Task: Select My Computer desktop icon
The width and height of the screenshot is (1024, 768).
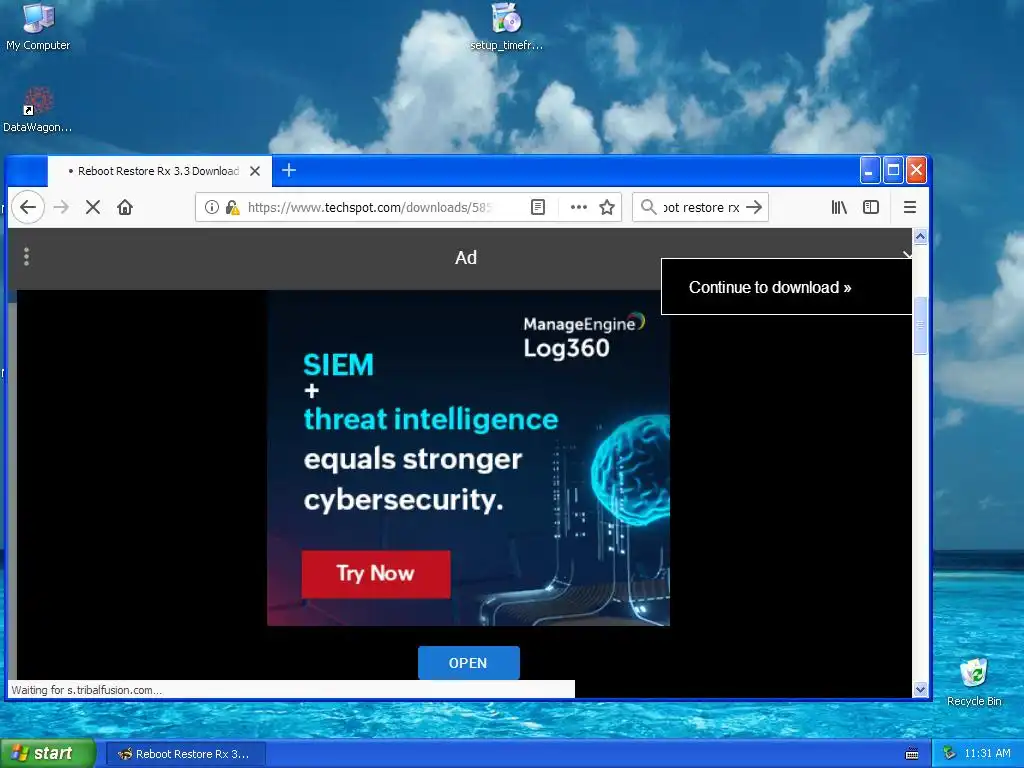Action: (38, 27)
